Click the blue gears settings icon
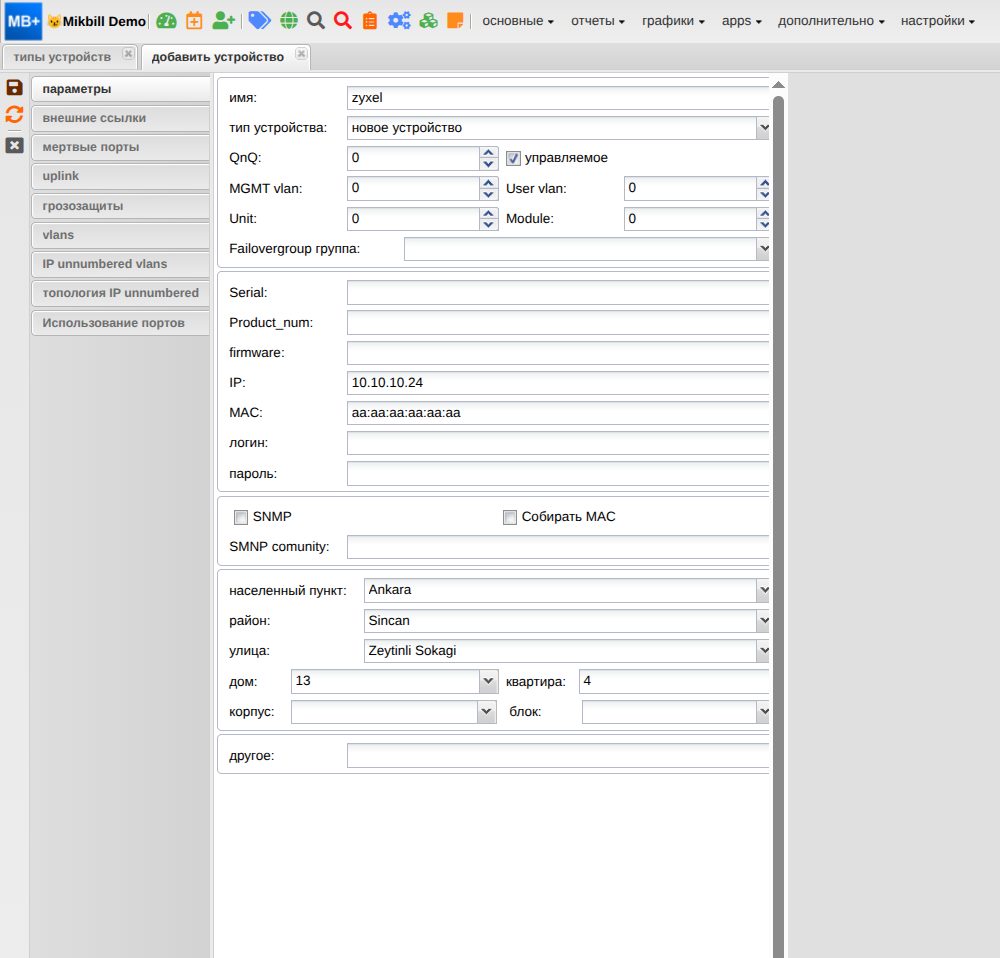 (x=399, y=20)
